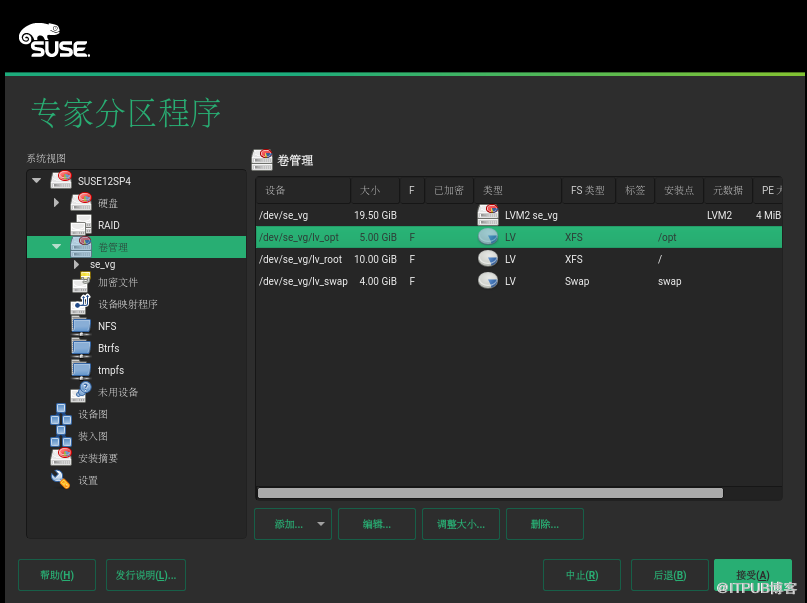Click the settings (设置) wrench icon
The width and height of the screenshot is (807, 603).
(x=61, y=480)
